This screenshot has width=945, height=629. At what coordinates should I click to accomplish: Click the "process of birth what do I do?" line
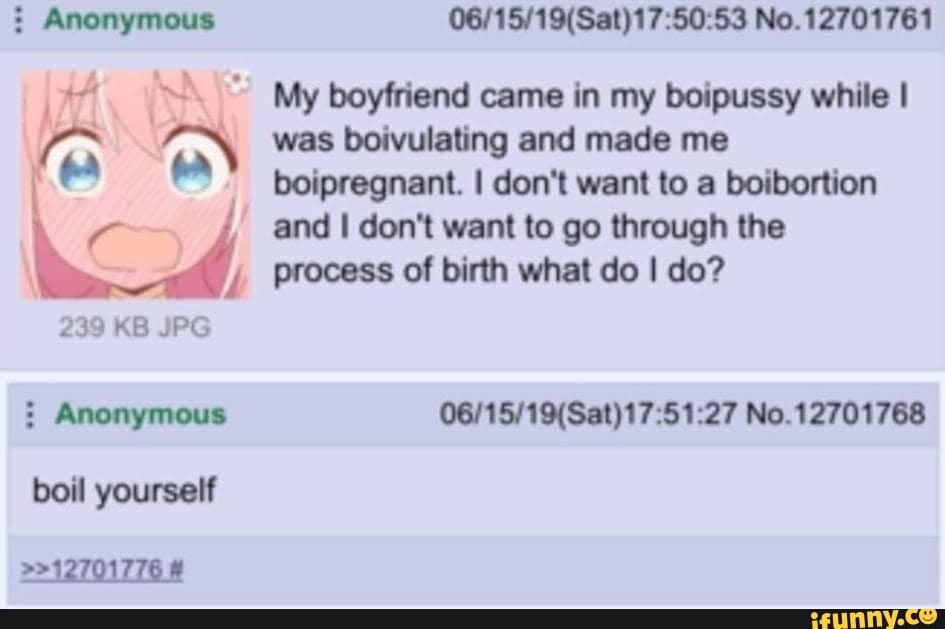[498, 271]
